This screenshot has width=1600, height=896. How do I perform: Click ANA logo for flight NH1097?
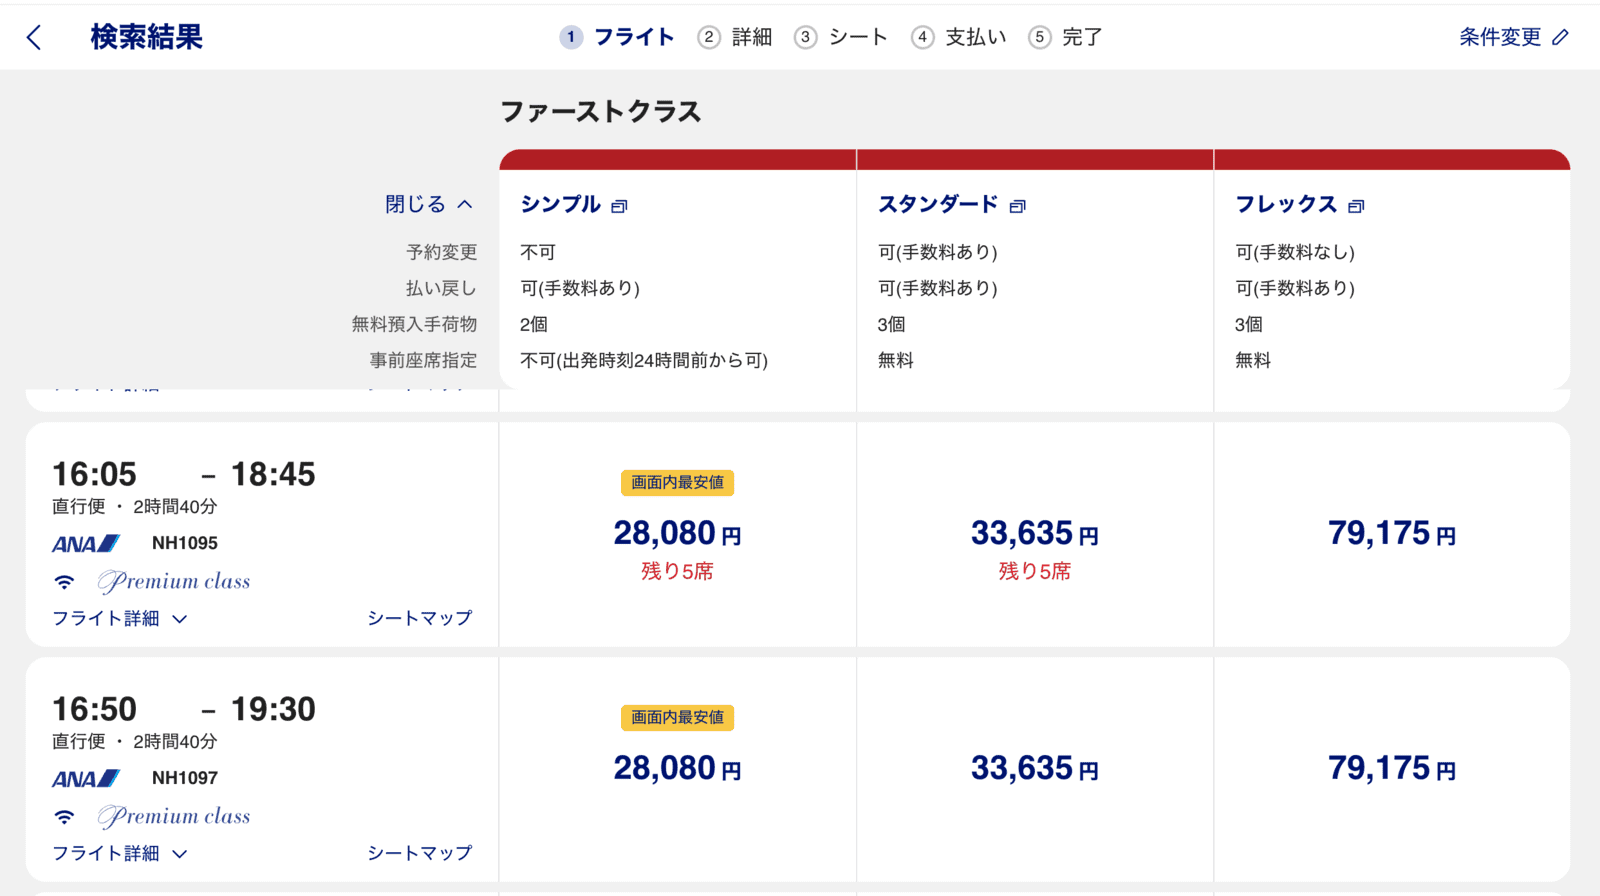(86, 779)
